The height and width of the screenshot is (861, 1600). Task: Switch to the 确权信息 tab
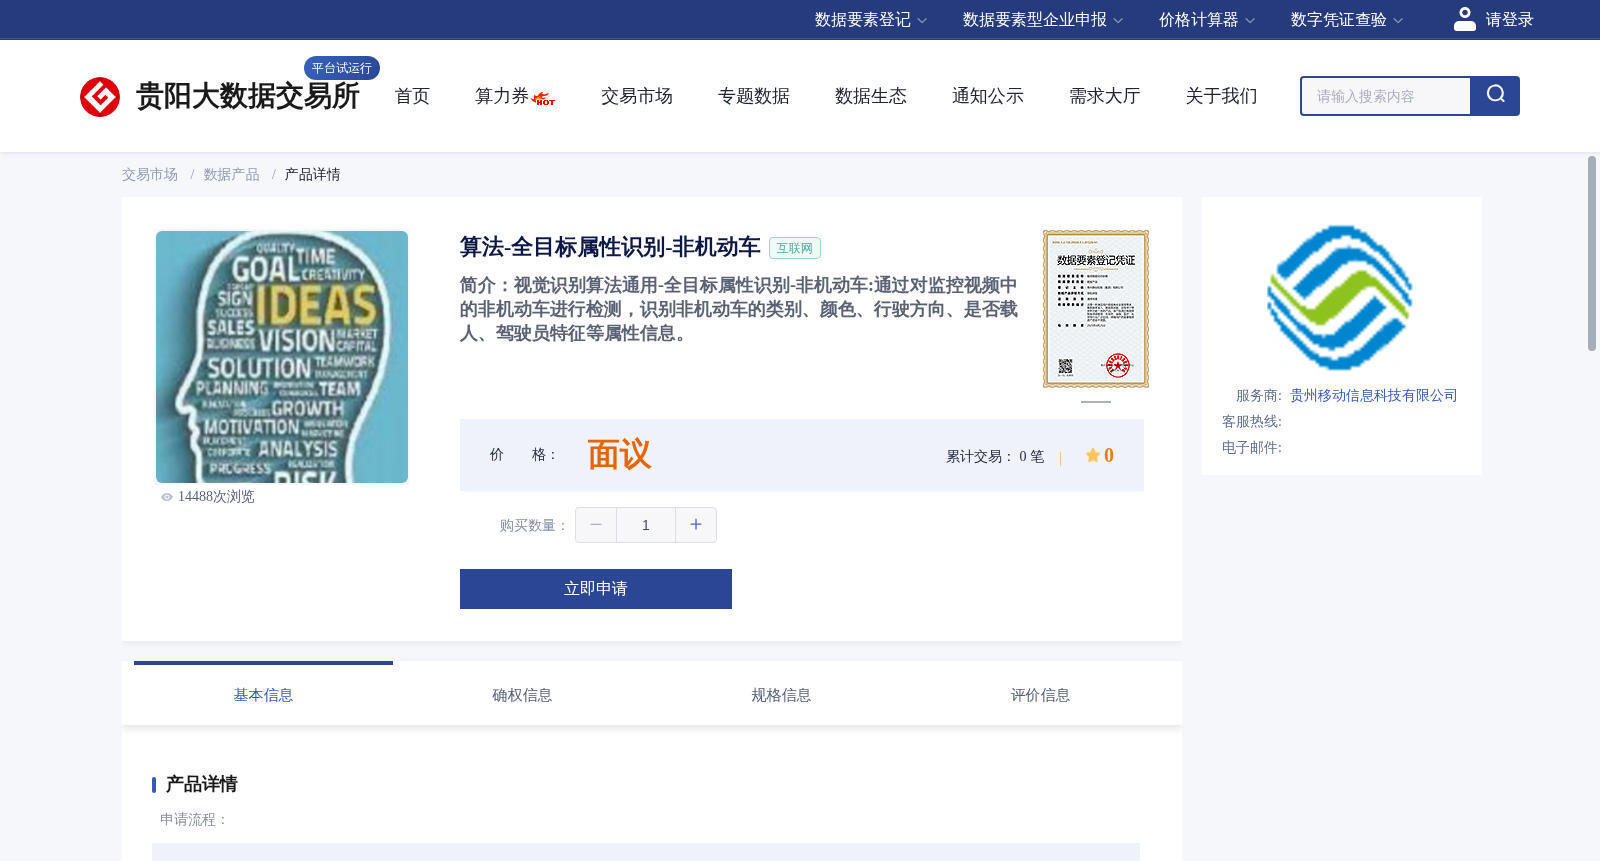point(522,695)
